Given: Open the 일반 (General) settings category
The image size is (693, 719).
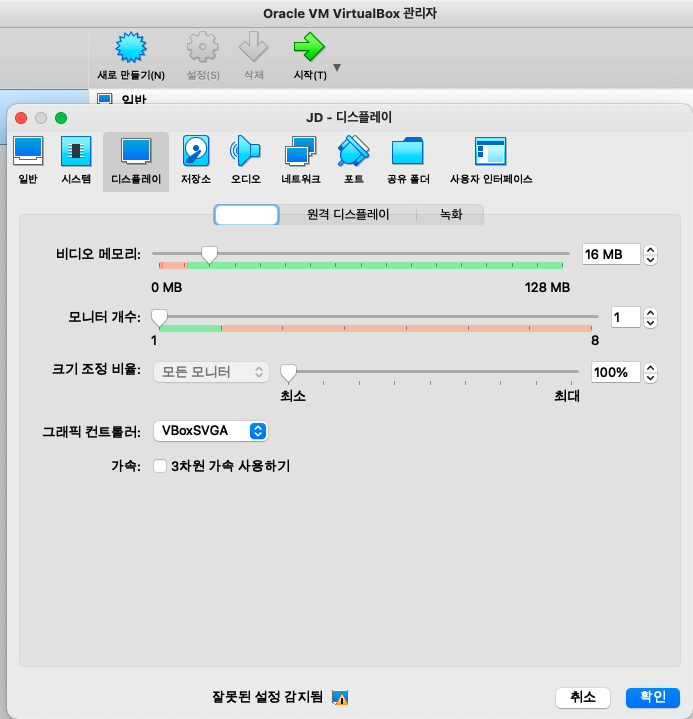Looking at the screenshot, I should 28,160.
